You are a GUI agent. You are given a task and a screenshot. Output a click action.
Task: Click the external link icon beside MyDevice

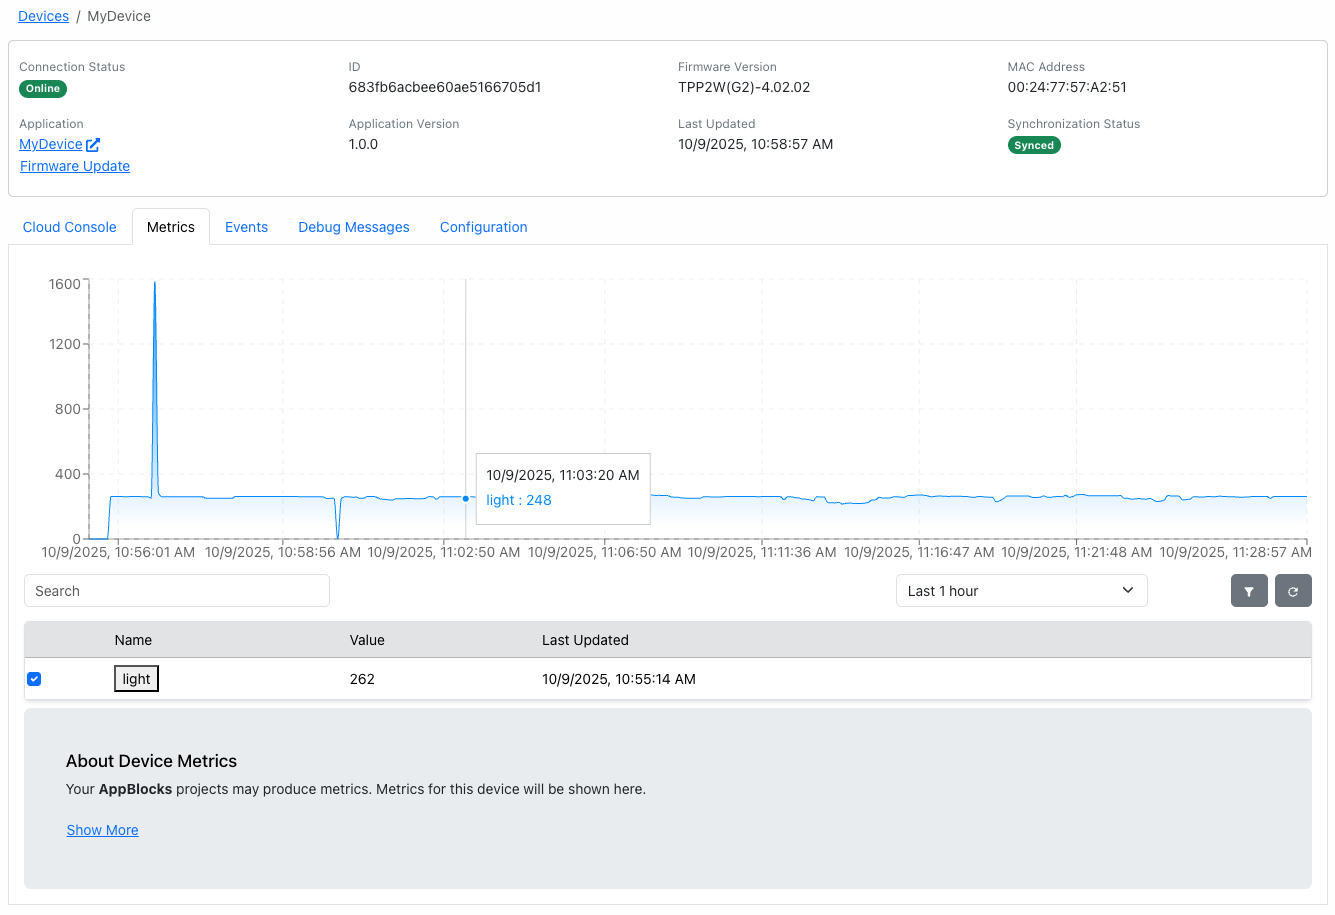coord(93,145)
